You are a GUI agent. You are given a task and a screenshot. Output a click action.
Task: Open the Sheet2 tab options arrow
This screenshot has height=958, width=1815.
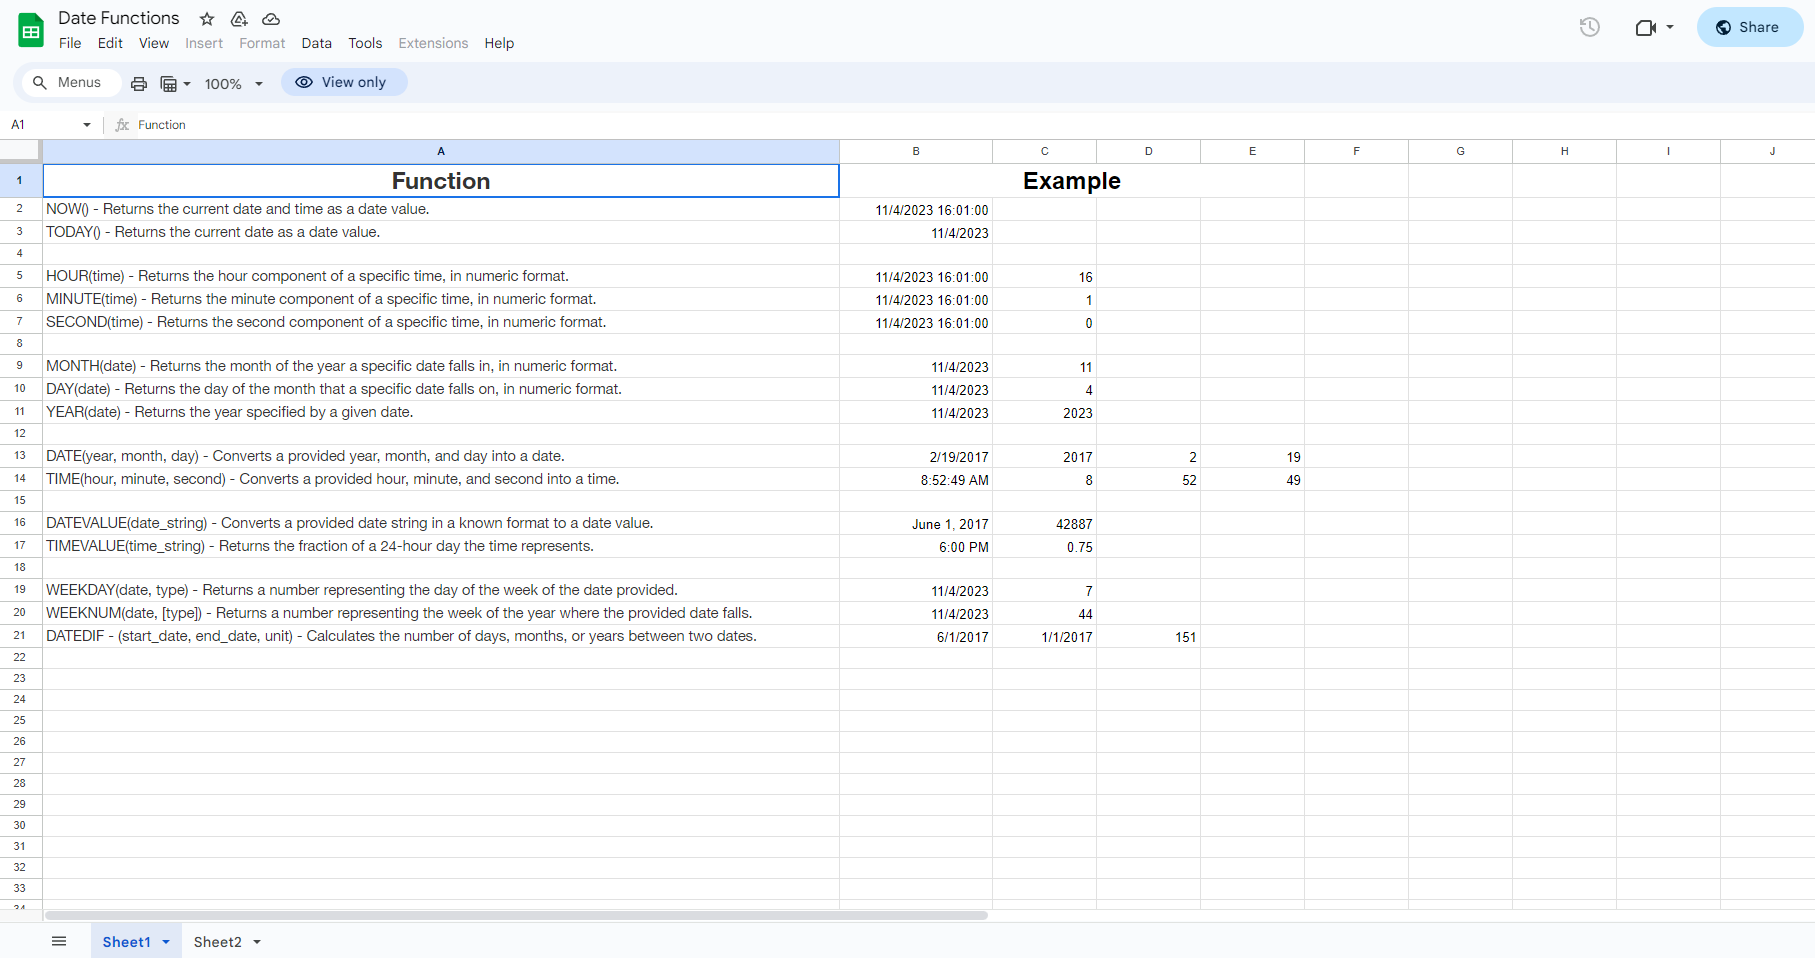tap(257, 942)
